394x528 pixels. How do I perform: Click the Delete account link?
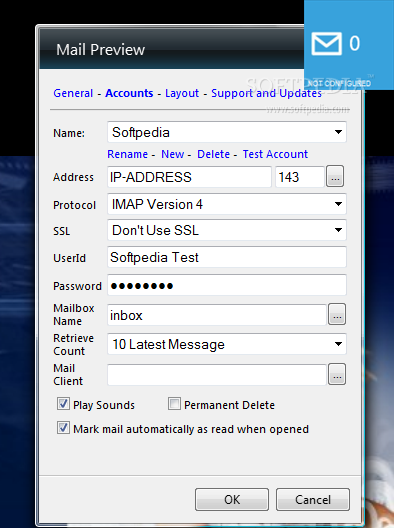coord(214,154)
